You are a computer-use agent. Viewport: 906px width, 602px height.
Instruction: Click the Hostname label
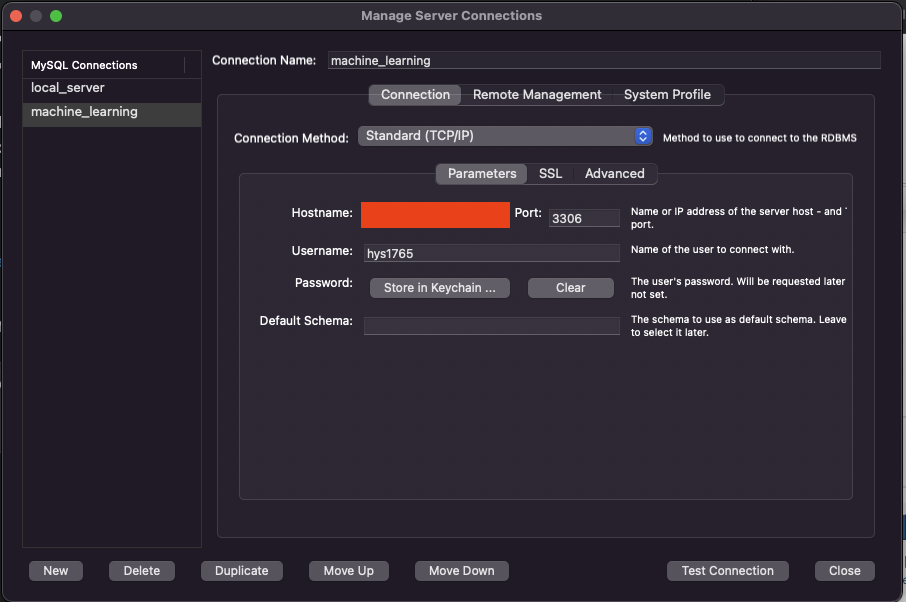pyautogui.click(x=322, y=213)
